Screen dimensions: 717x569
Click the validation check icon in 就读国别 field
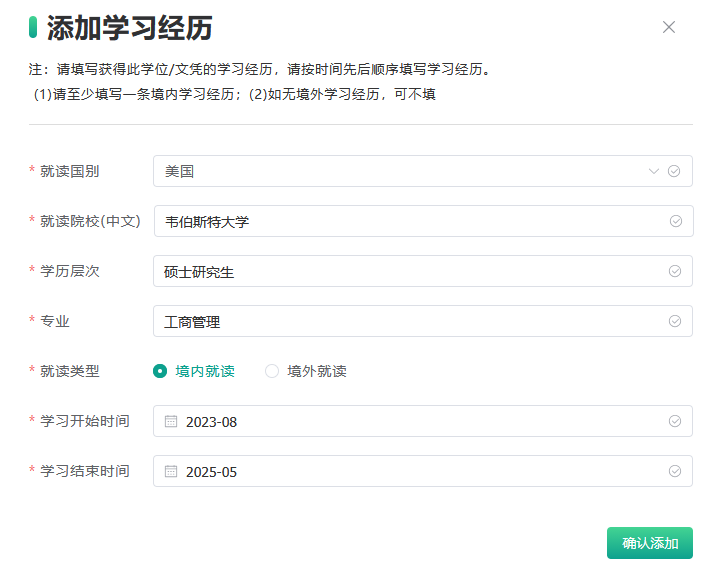(x=674, y=171)
